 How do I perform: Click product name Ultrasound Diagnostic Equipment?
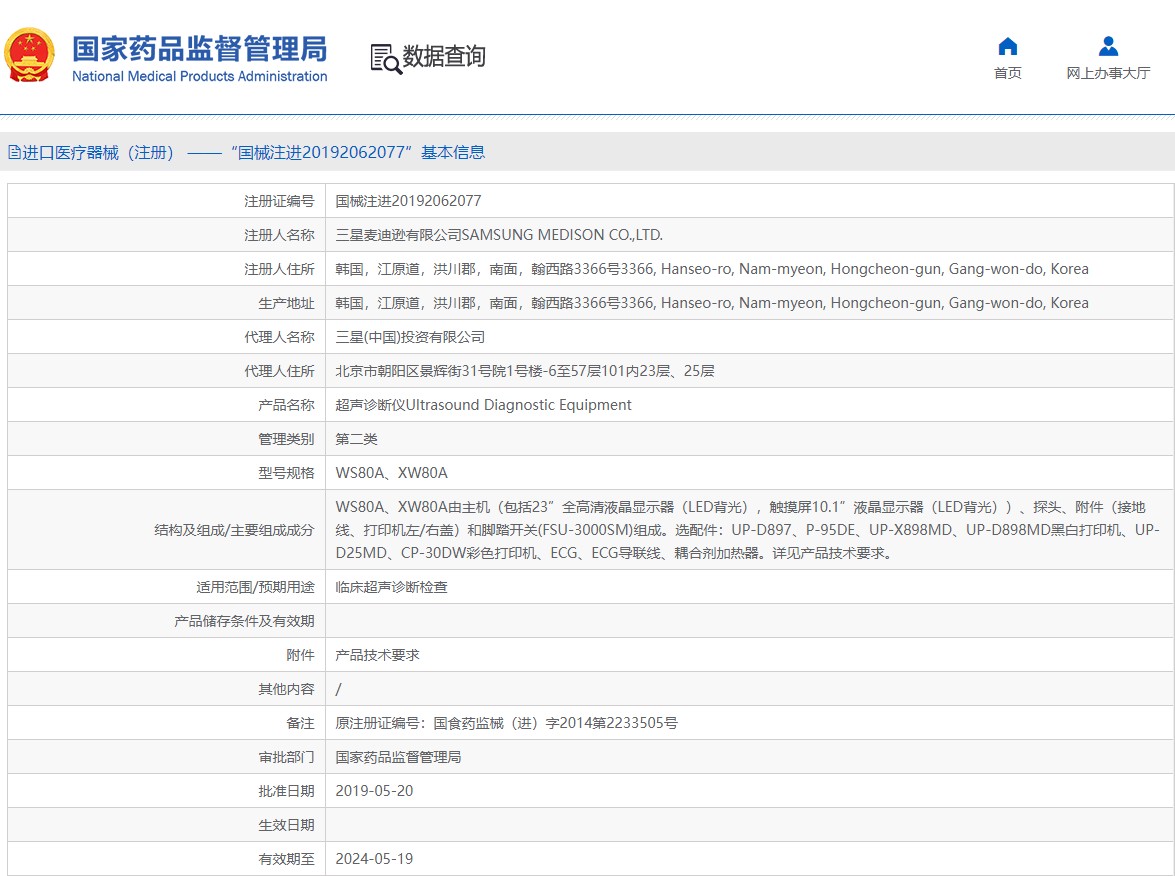(x=483, y=405)
